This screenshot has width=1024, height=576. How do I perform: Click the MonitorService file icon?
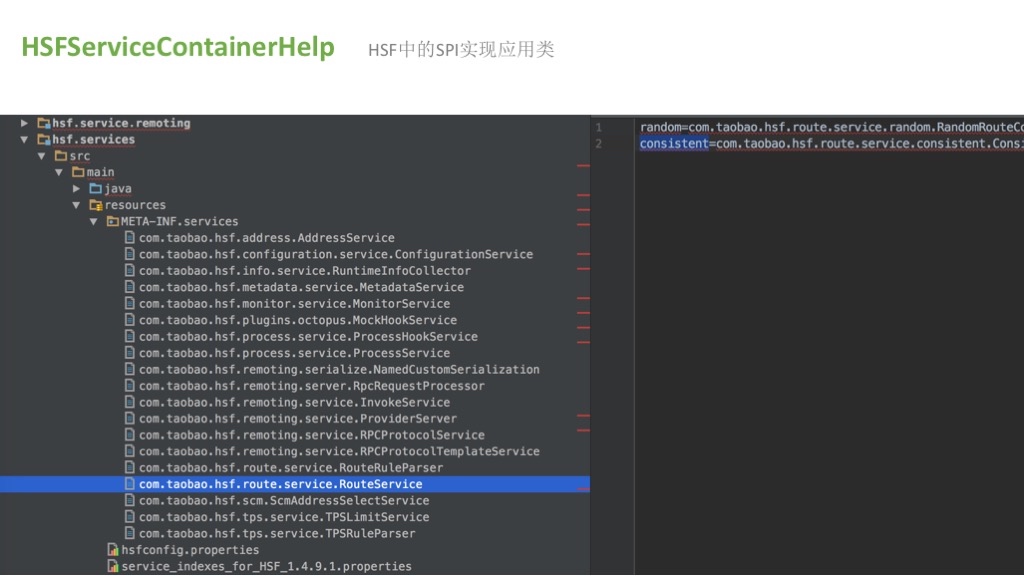point(129,303)
